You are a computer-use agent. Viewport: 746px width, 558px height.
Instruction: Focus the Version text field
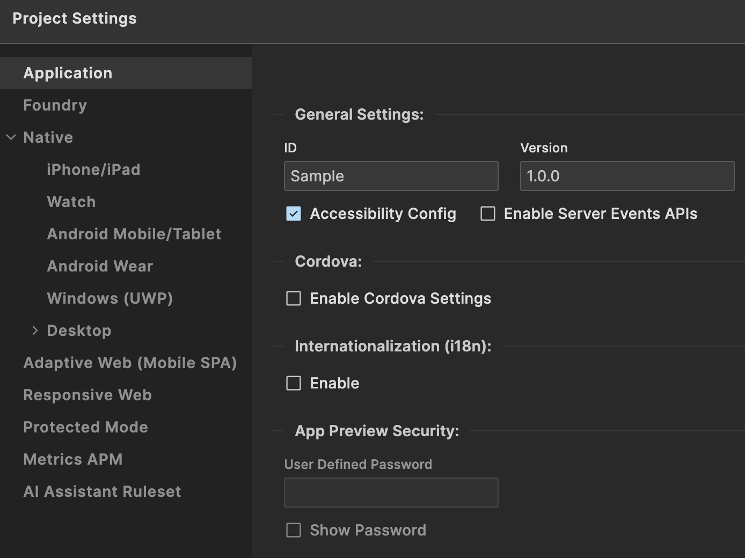(627, 176)
